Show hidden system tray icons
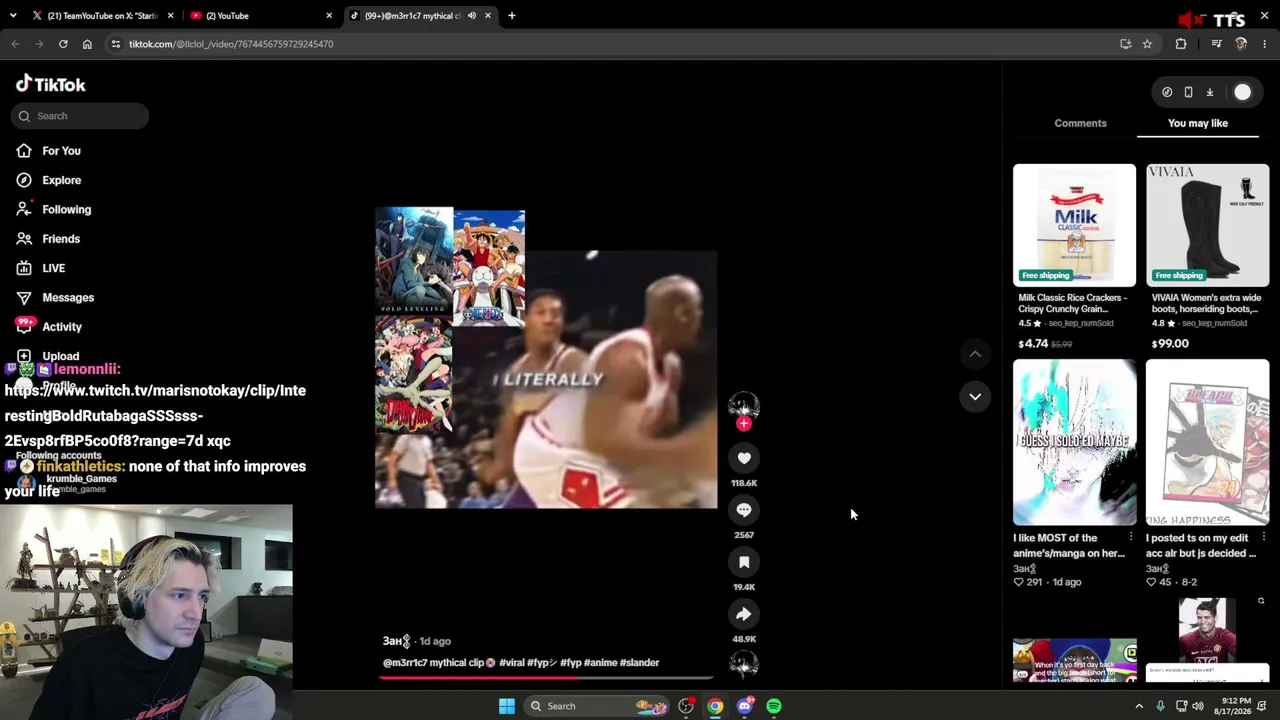 pos(1138,706)
